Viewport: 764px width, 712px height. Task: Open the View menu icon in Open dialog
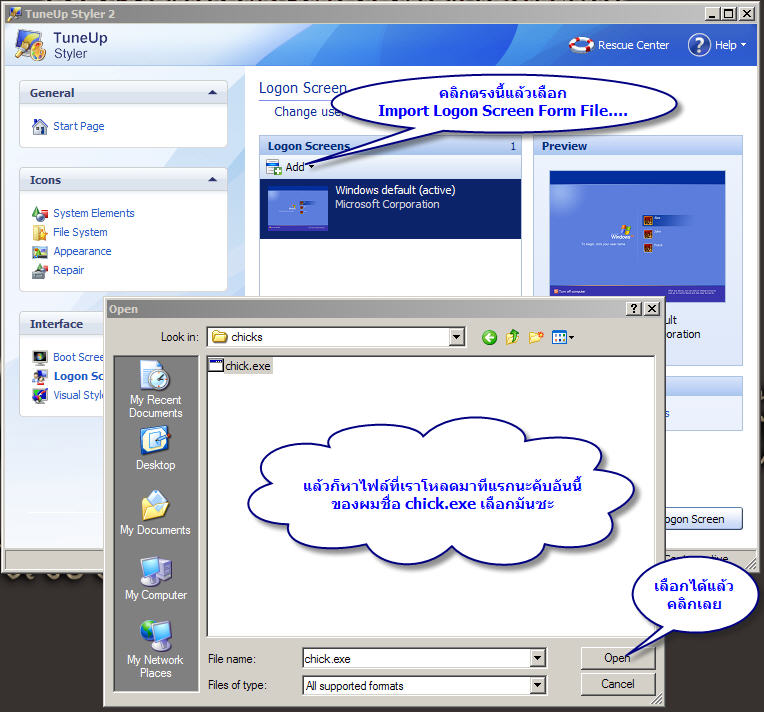point(562,337)
